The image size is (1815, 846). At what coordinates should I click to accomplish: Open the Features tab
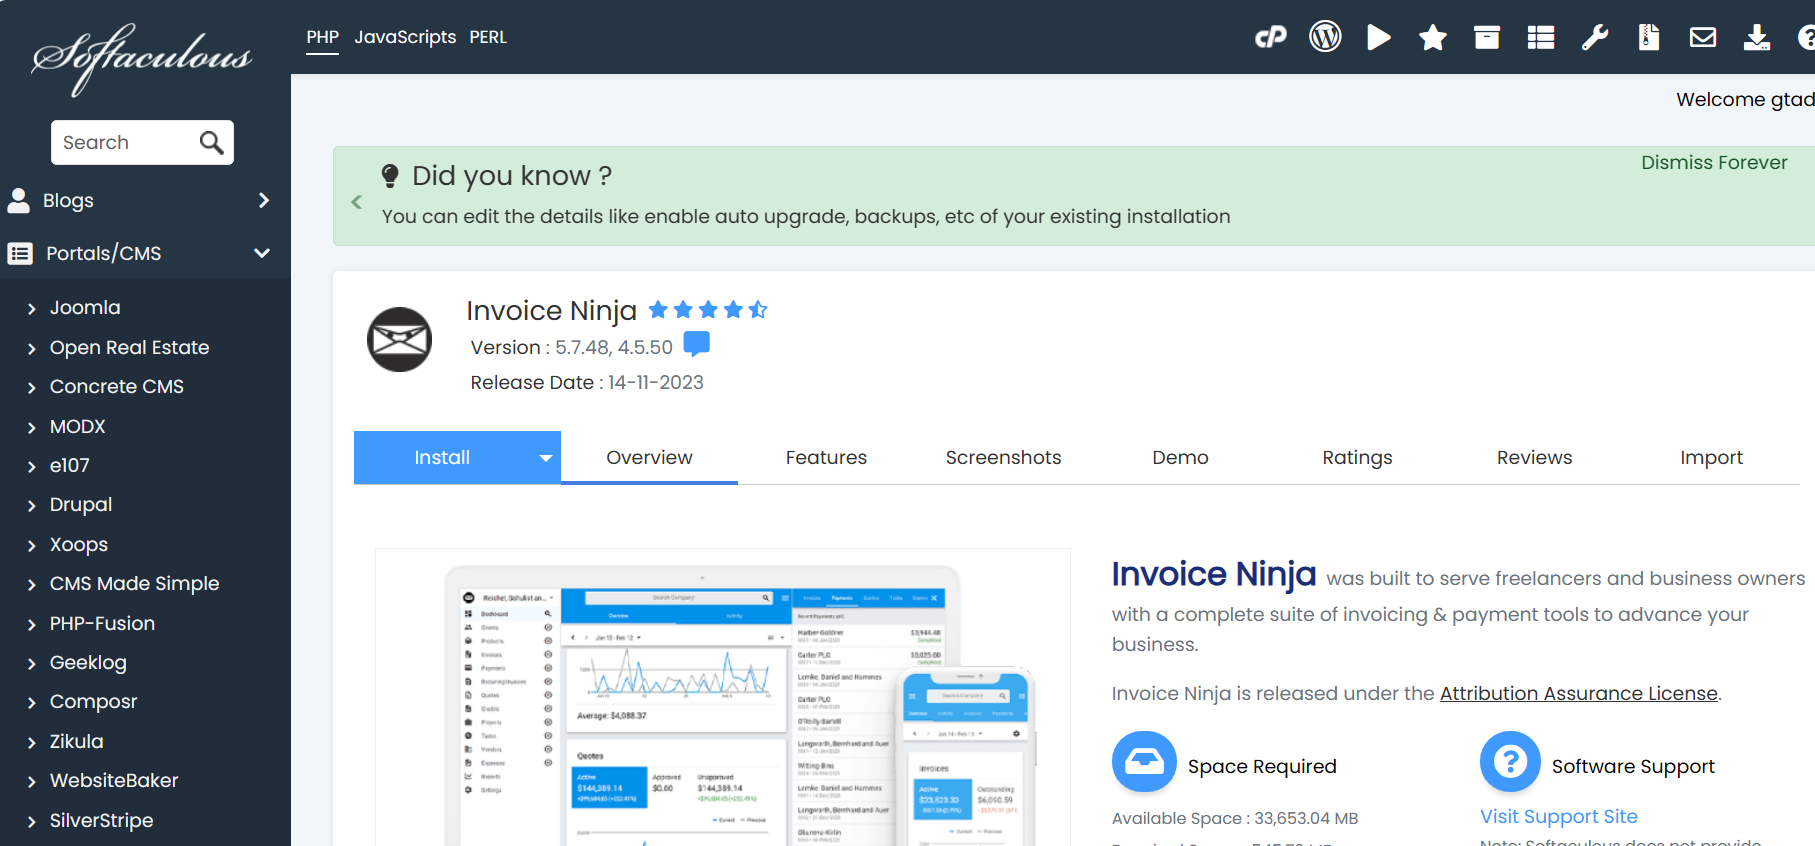pos(826,458)
